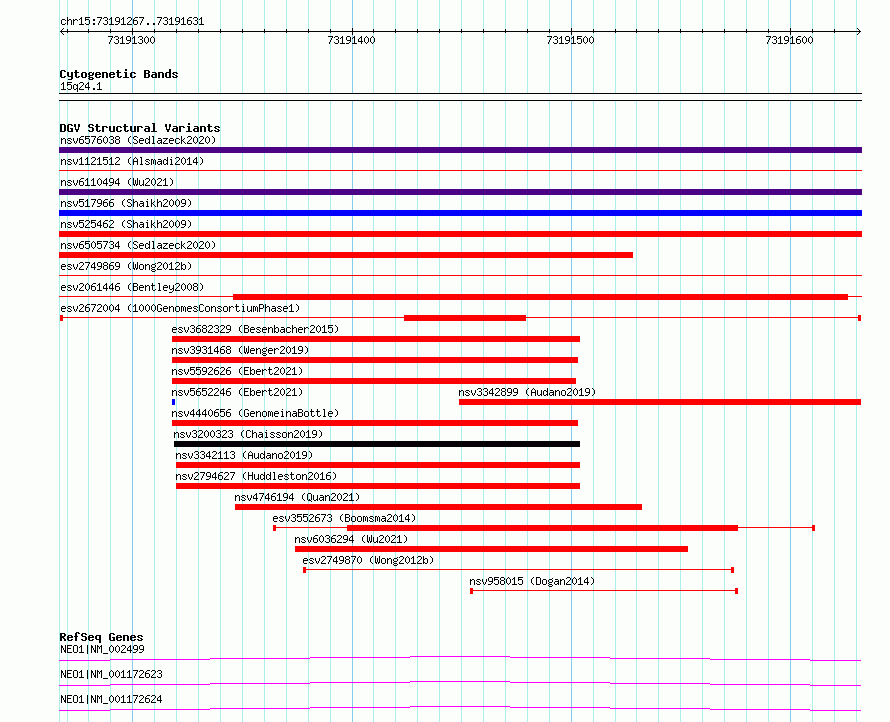Click the nsv525462 (Shaikh2009) label
Viewport: 890px width, 722px height.
(126, 224)
